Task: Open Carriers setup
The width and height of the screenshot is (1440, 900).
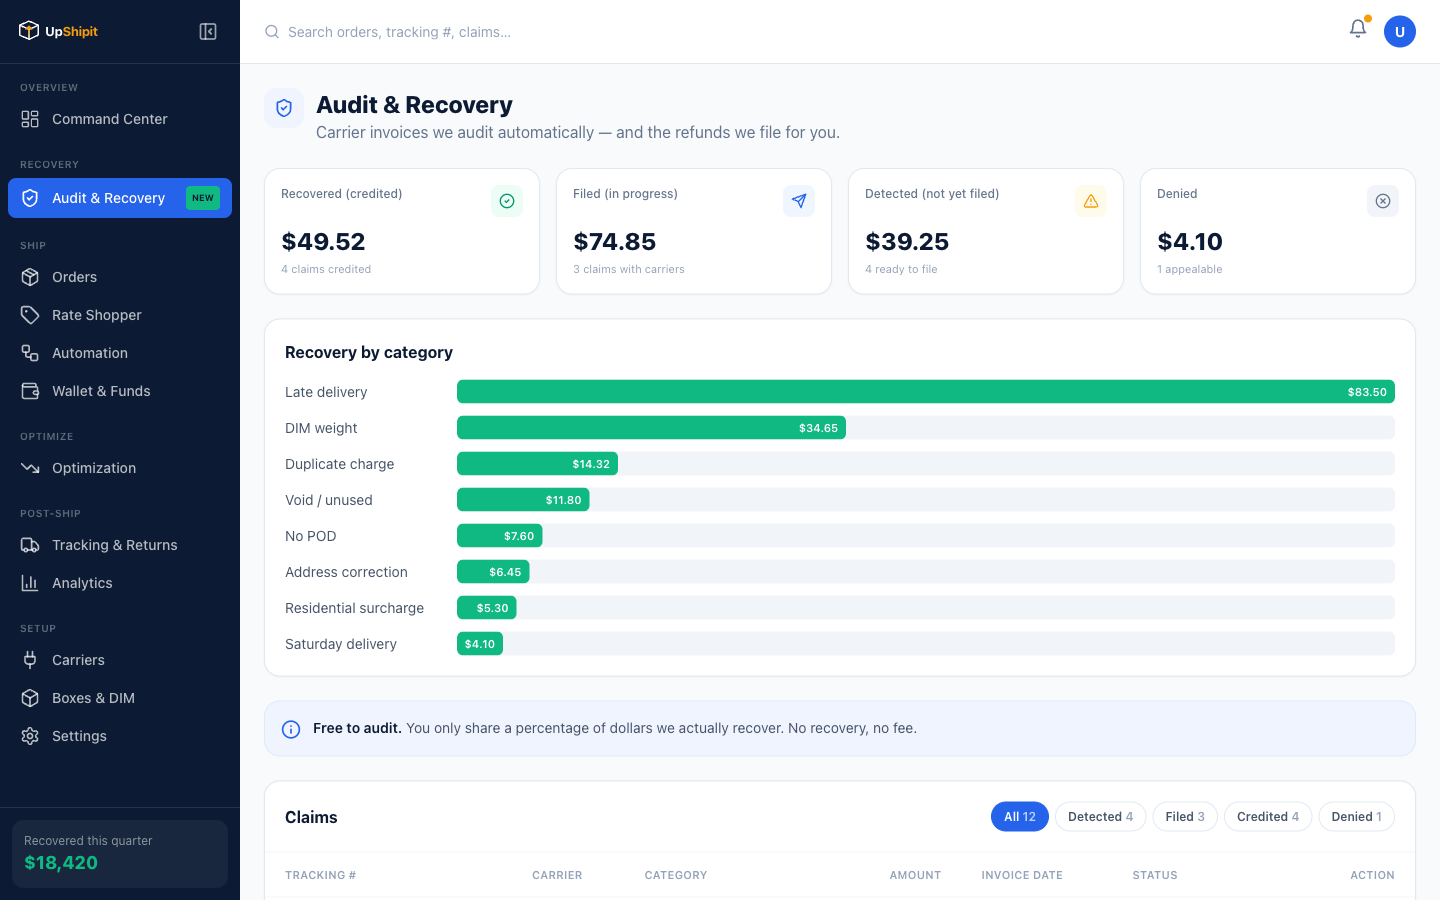Action: click(120, 660)
